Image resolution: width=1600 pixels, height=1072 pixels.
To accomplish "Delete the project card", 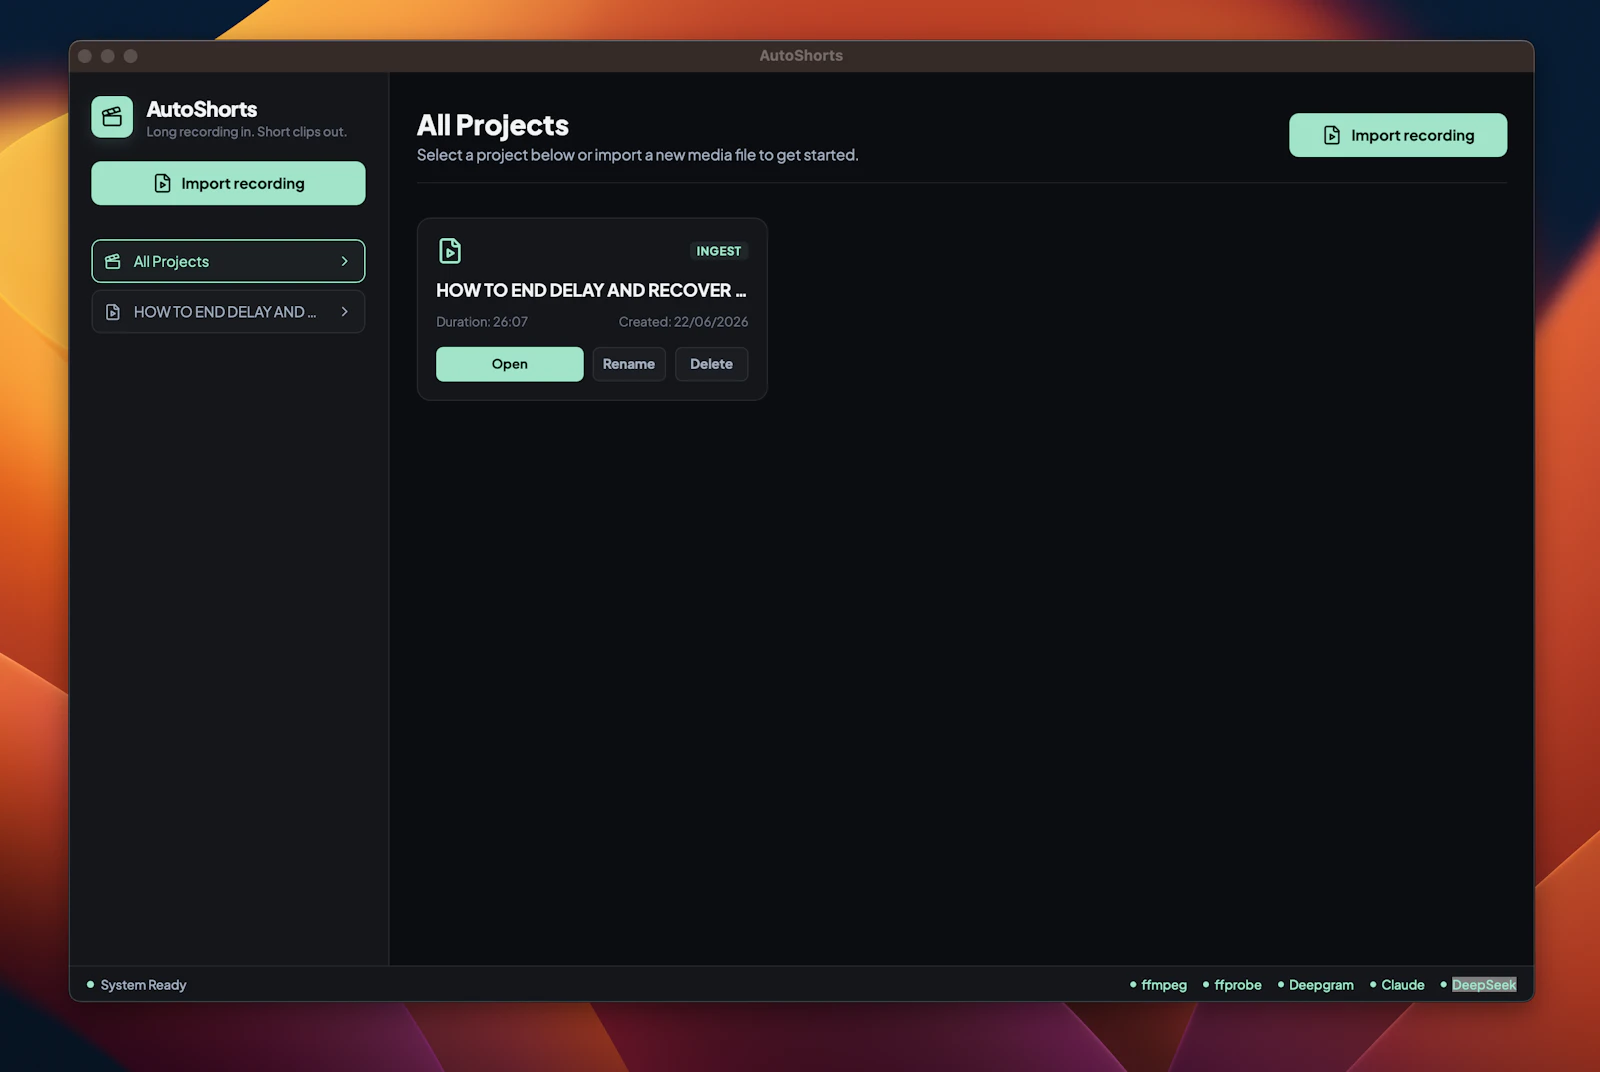I will coord(711,364).
